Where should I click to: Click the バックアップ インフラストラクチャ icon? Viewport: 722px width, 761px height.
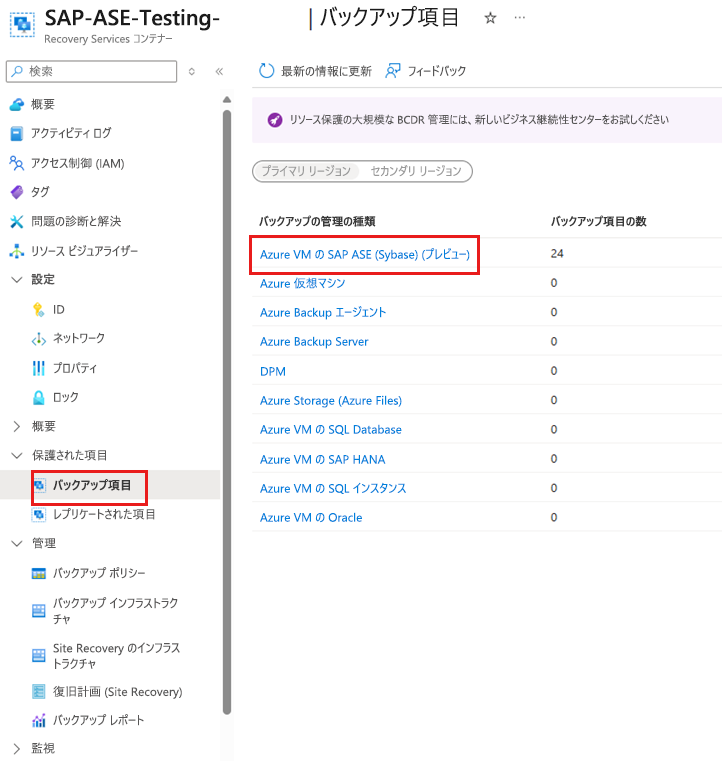(39, 611)
